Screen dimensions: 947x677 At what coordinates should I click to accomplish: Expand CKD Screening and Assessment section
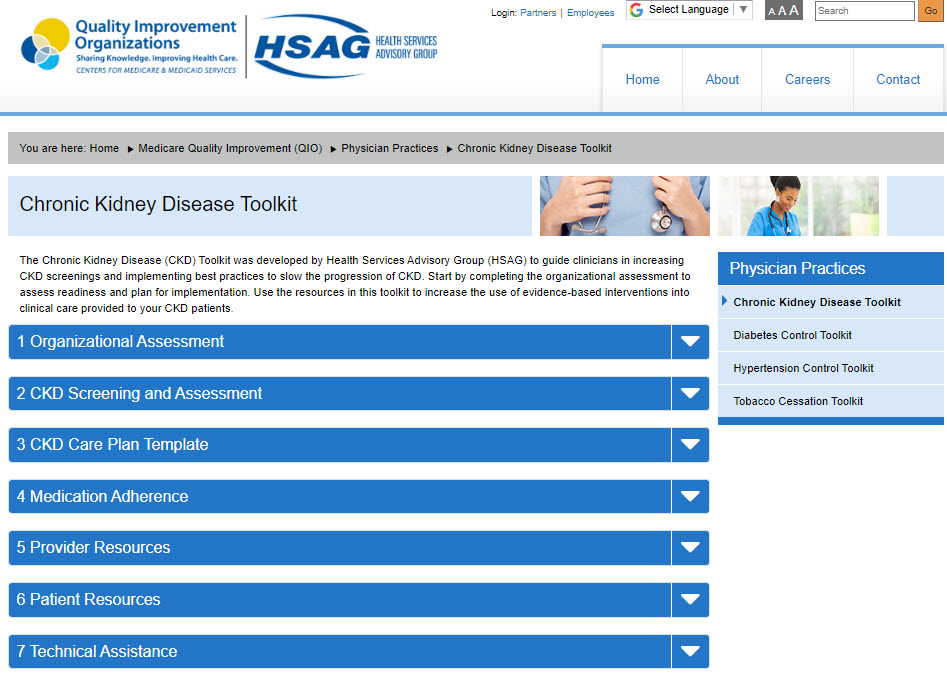point(690,394)
